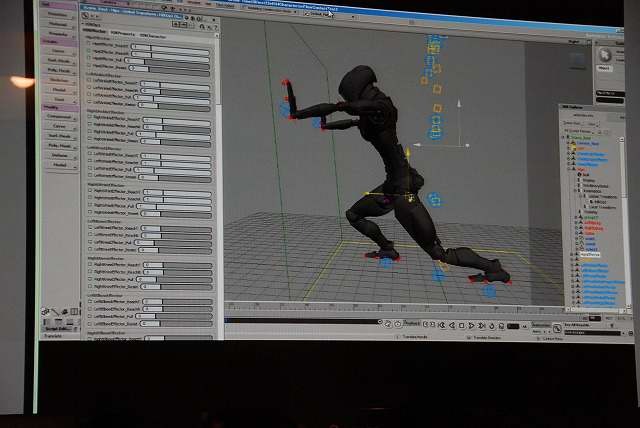The height and width of the screenshot is (428, 640).
Task: Click the current frame number field
Action: coord(513,326)
